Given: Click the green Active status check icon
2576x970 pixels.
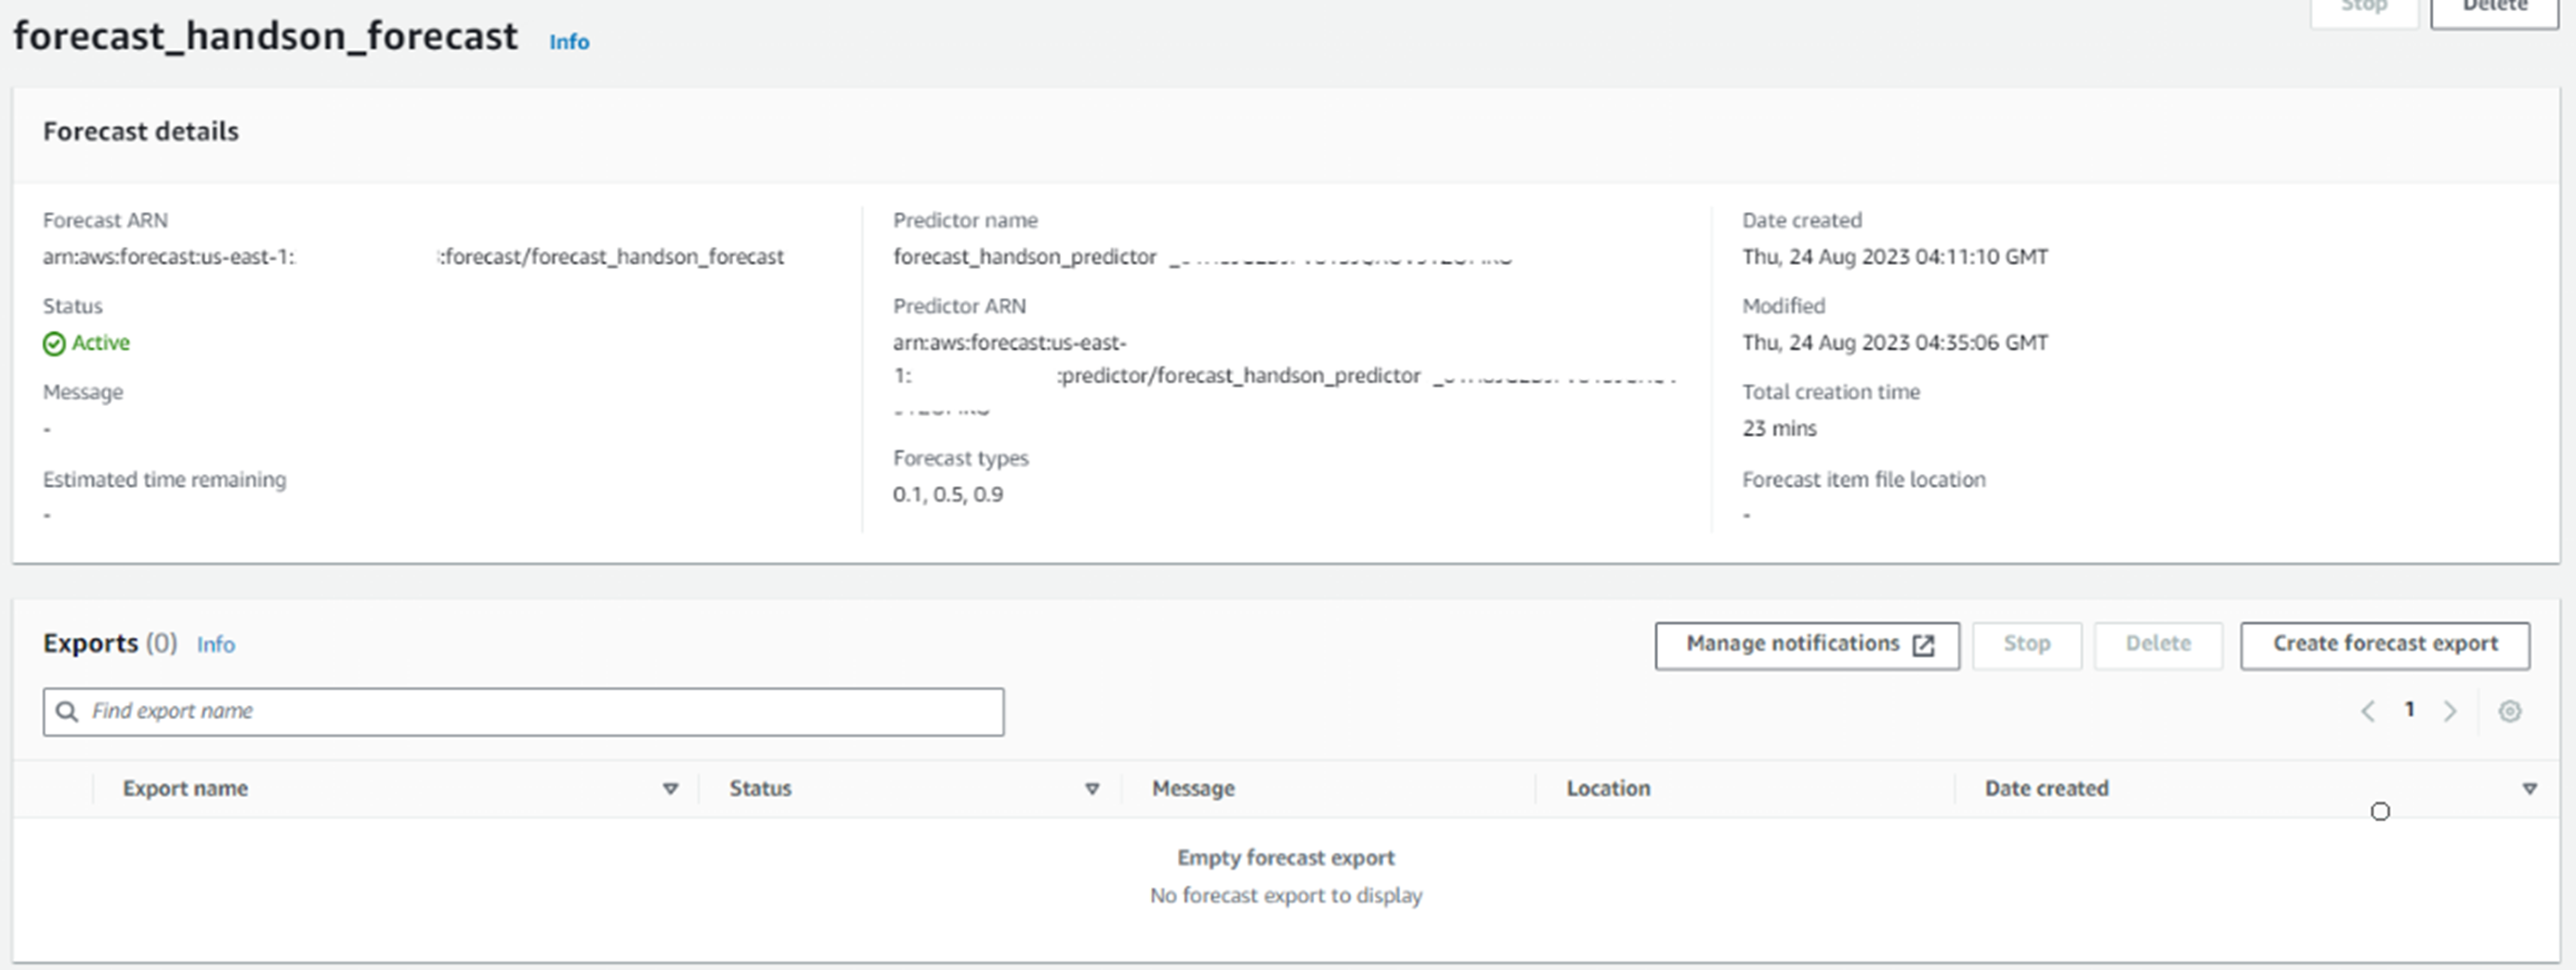Looking at the screenshot, I should (54, 343).
